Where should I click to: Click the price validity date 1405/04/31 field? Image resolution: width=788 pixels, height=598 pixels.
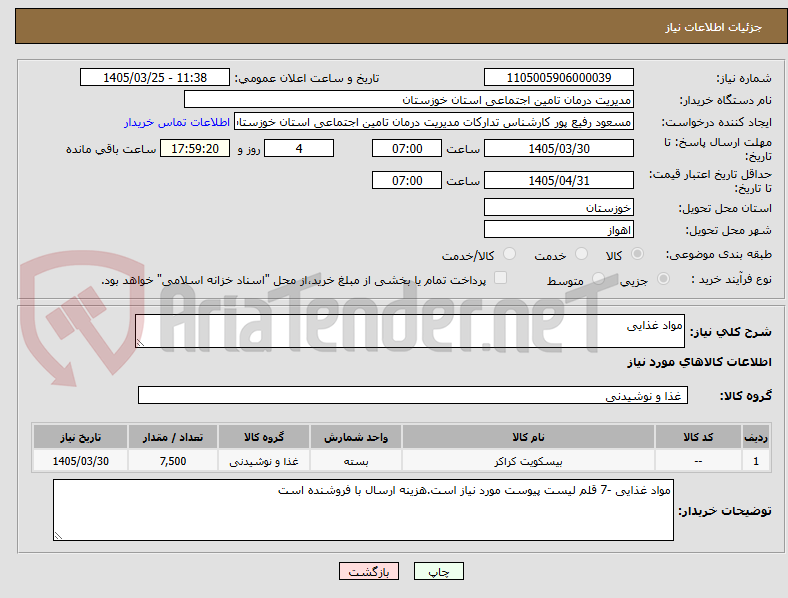click(558, 180)
